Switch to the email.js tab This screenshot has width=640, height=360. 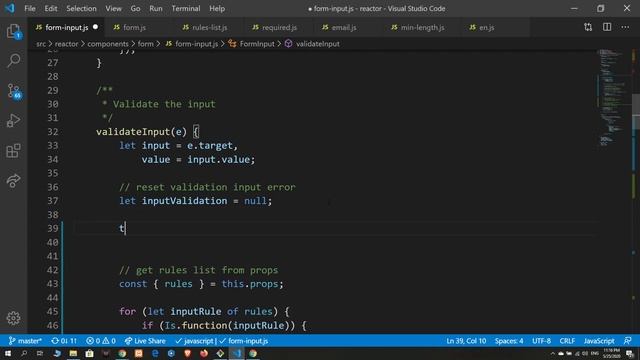tap(344, 27)
